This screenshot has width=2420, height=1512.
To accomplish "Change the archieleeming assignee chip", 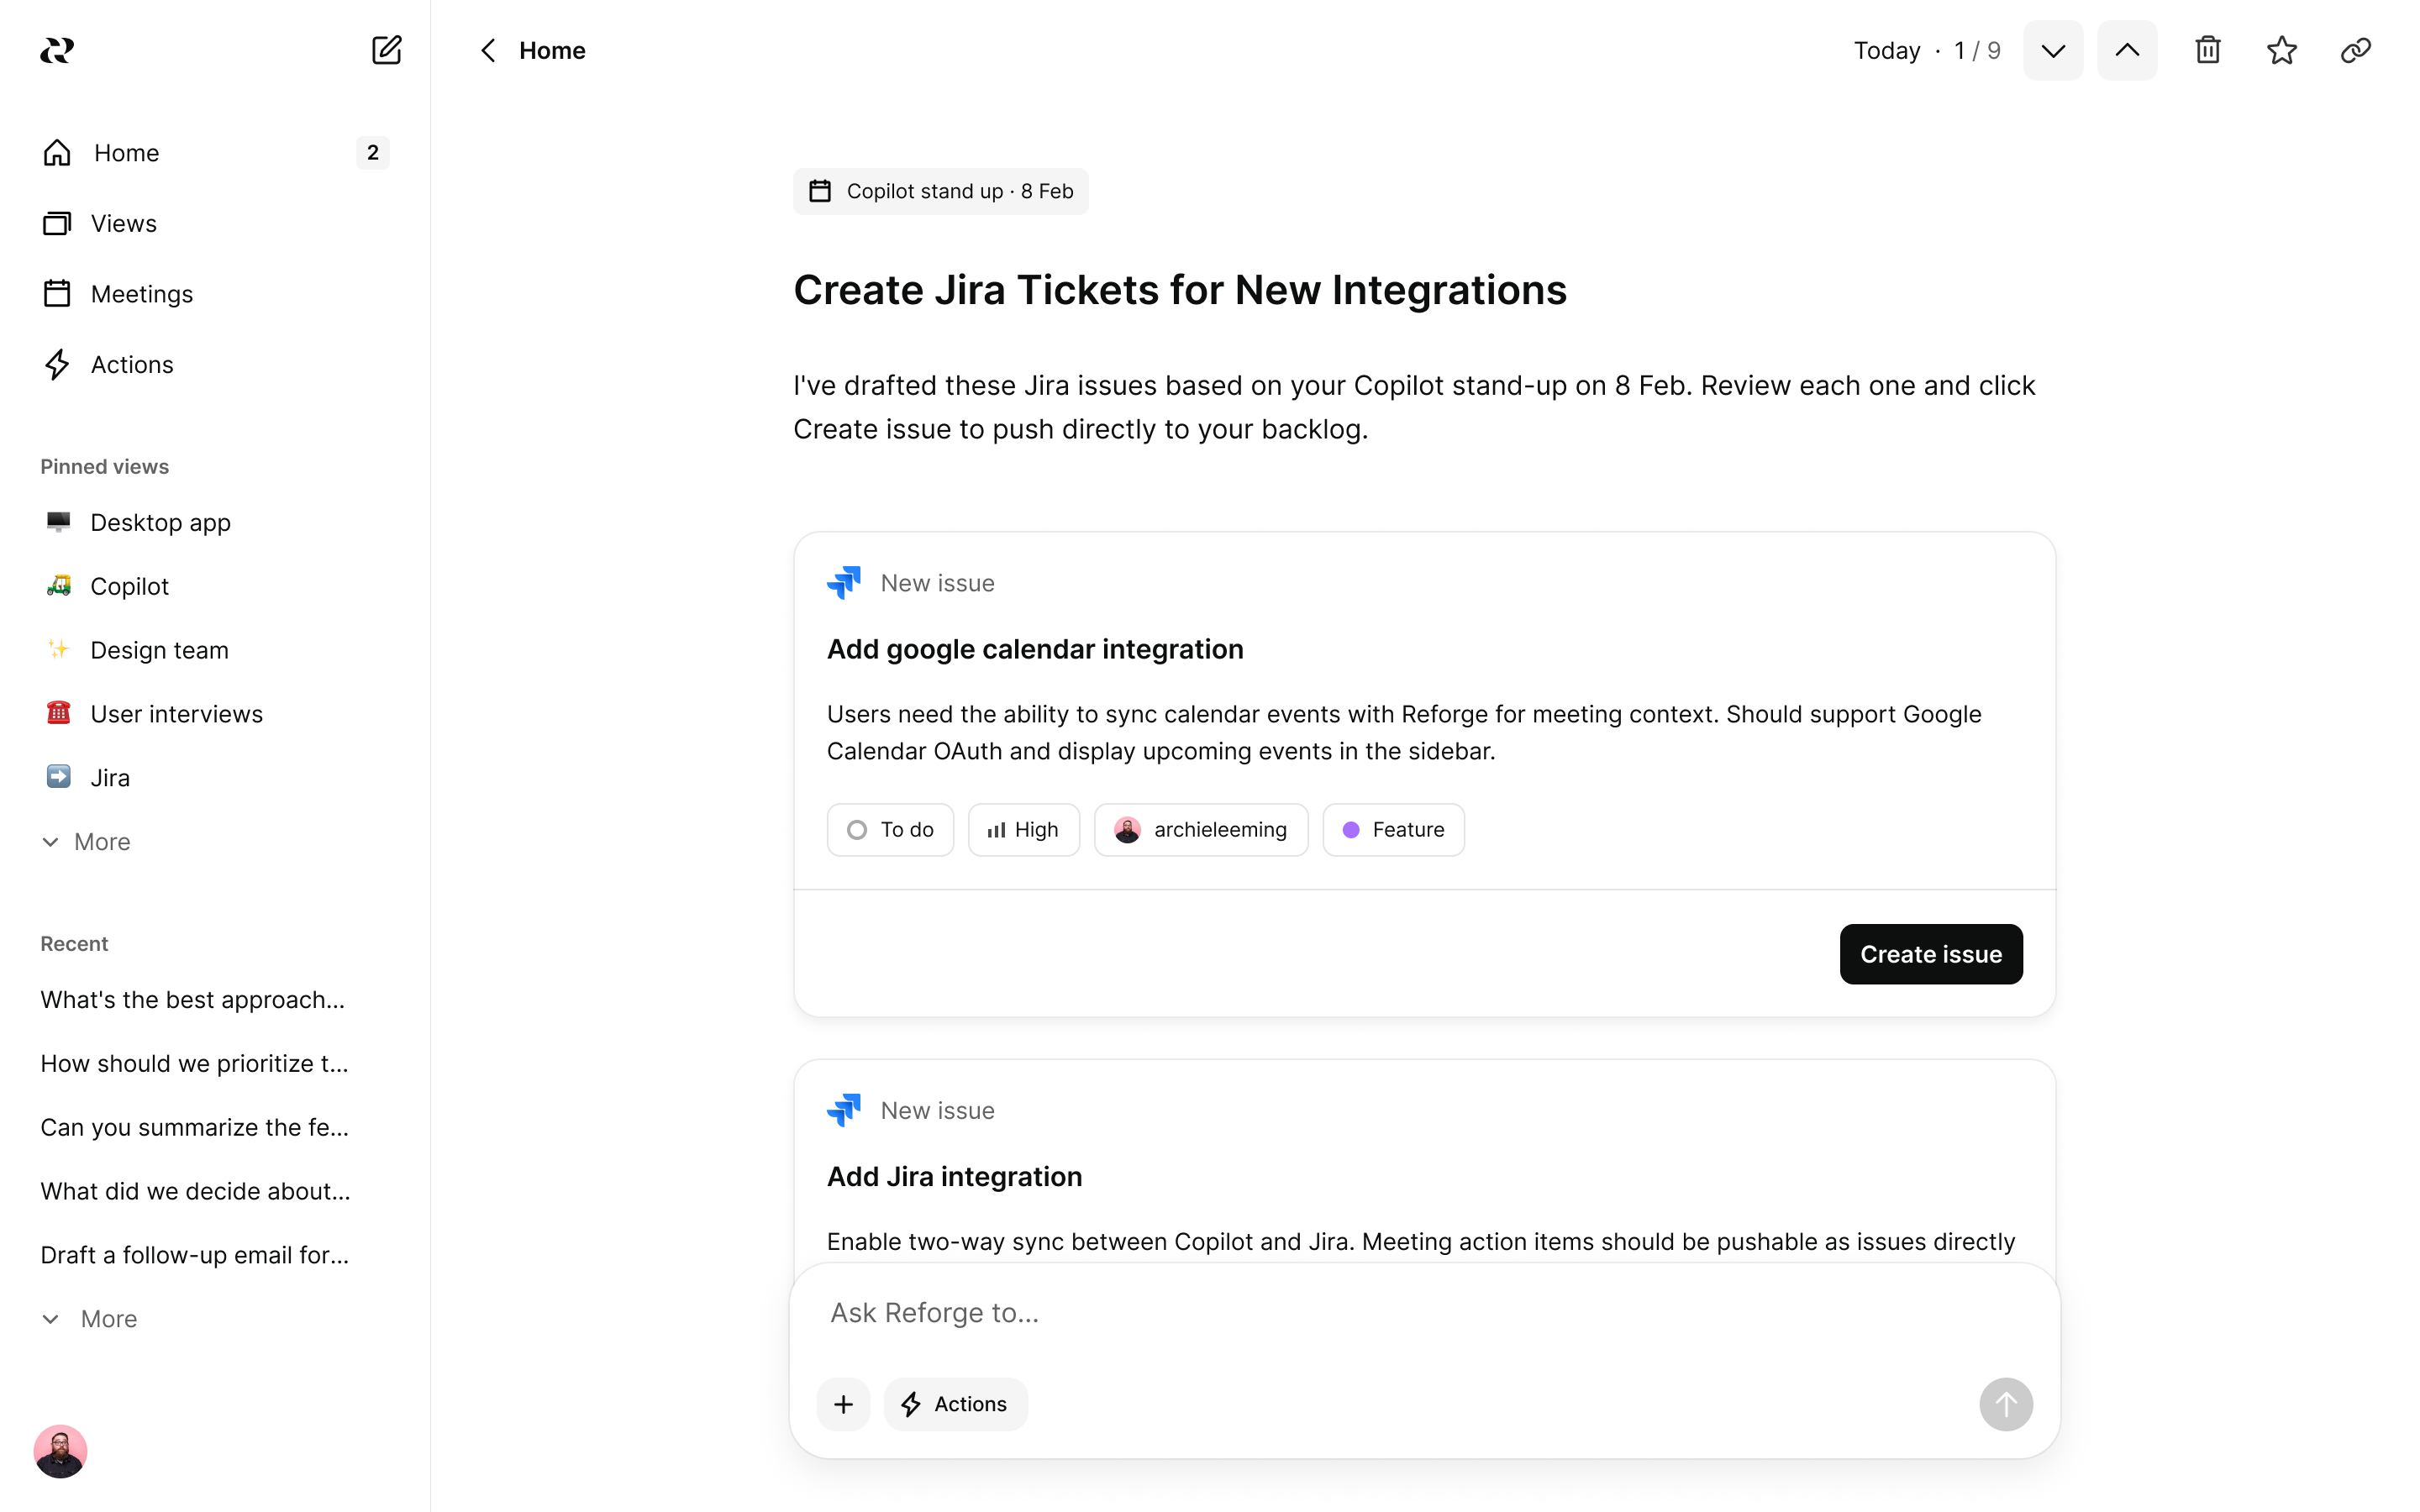I will coord(1200,829).
